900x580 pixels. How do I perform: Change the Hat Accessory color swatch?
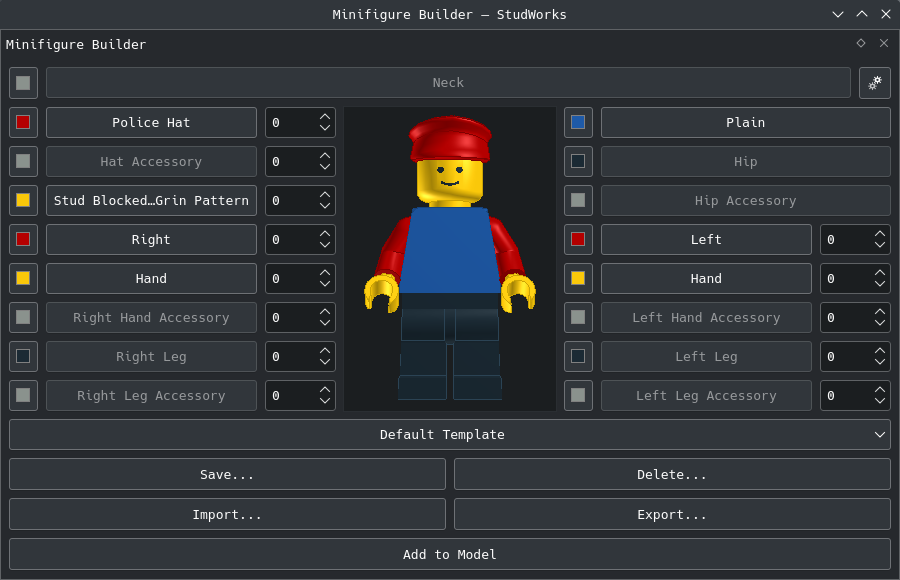(24, 161)
